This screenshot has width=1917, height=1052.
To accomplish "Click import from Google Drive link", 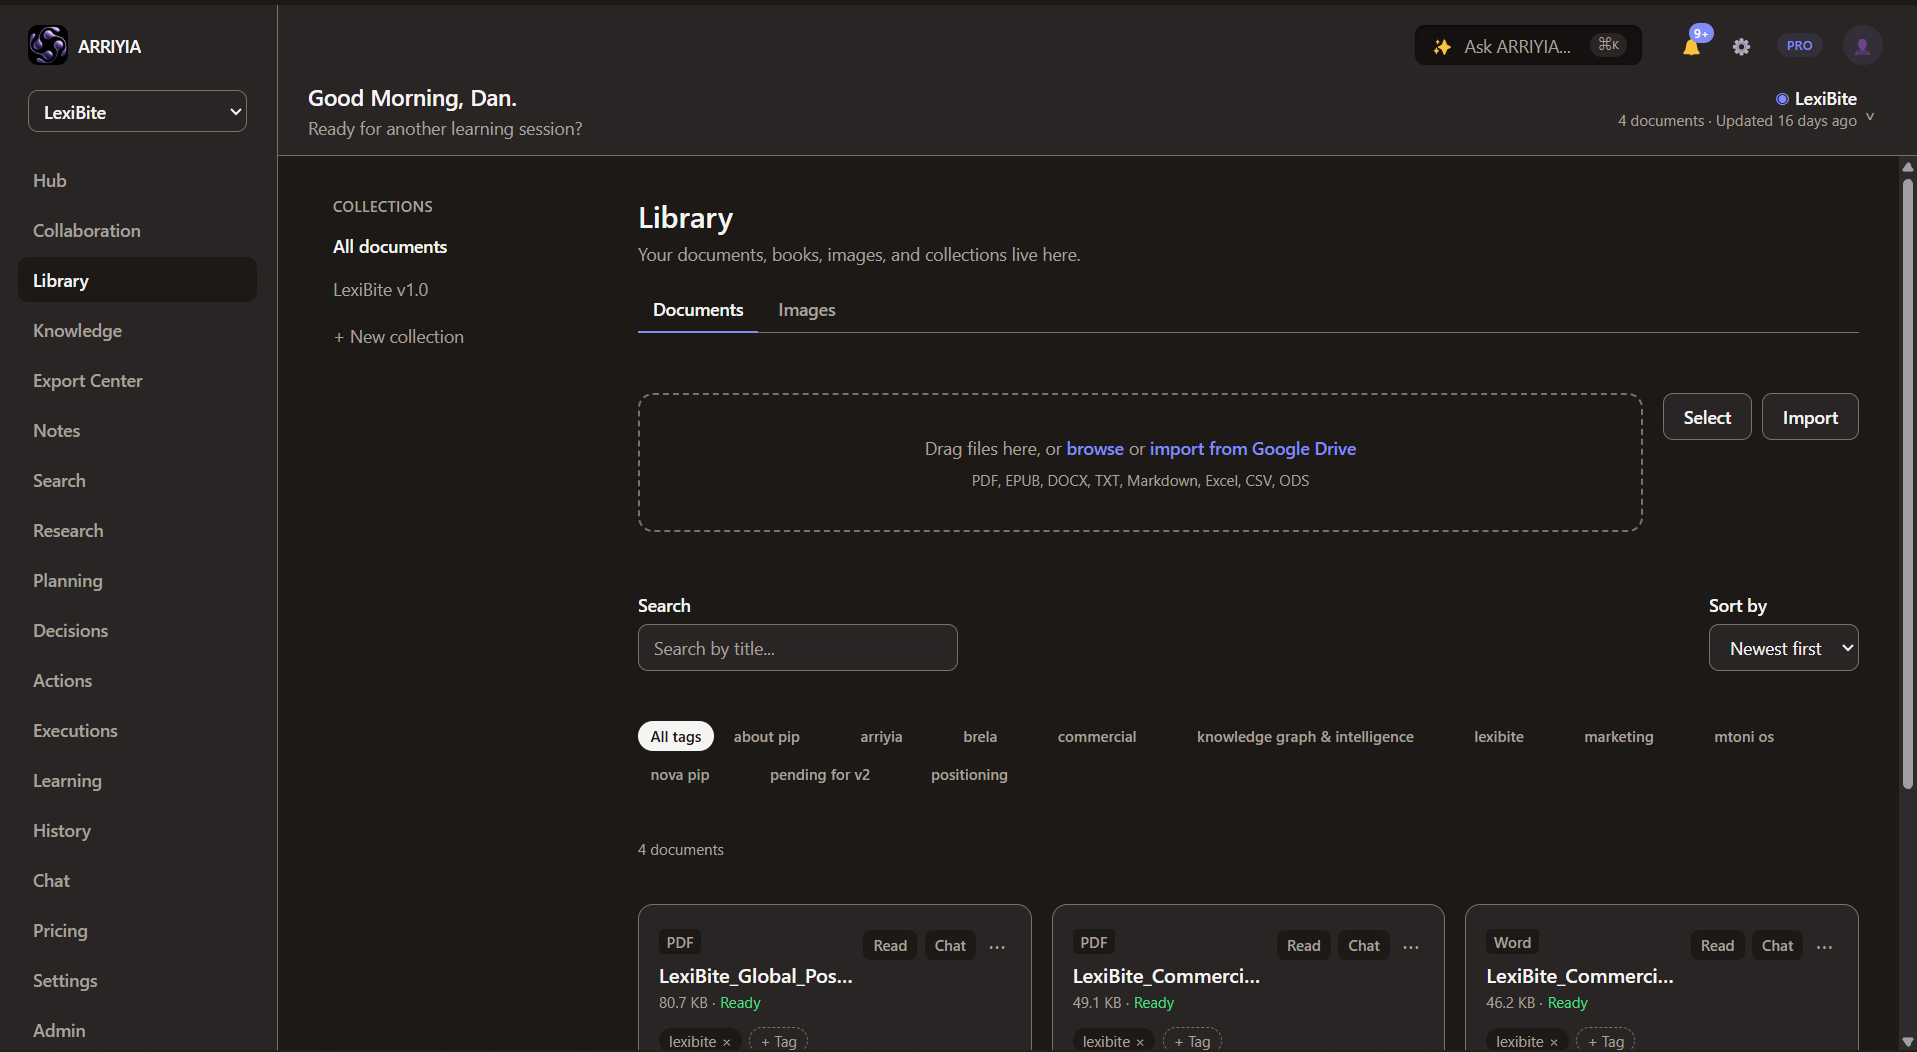I will (1253, 449).
